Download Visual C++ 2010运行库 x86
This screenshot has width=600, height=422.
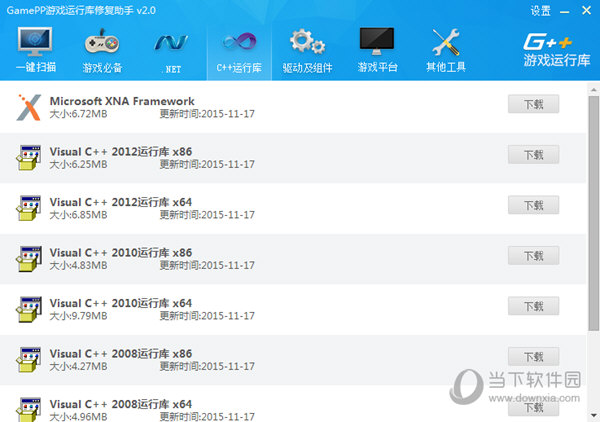[533, 256]
